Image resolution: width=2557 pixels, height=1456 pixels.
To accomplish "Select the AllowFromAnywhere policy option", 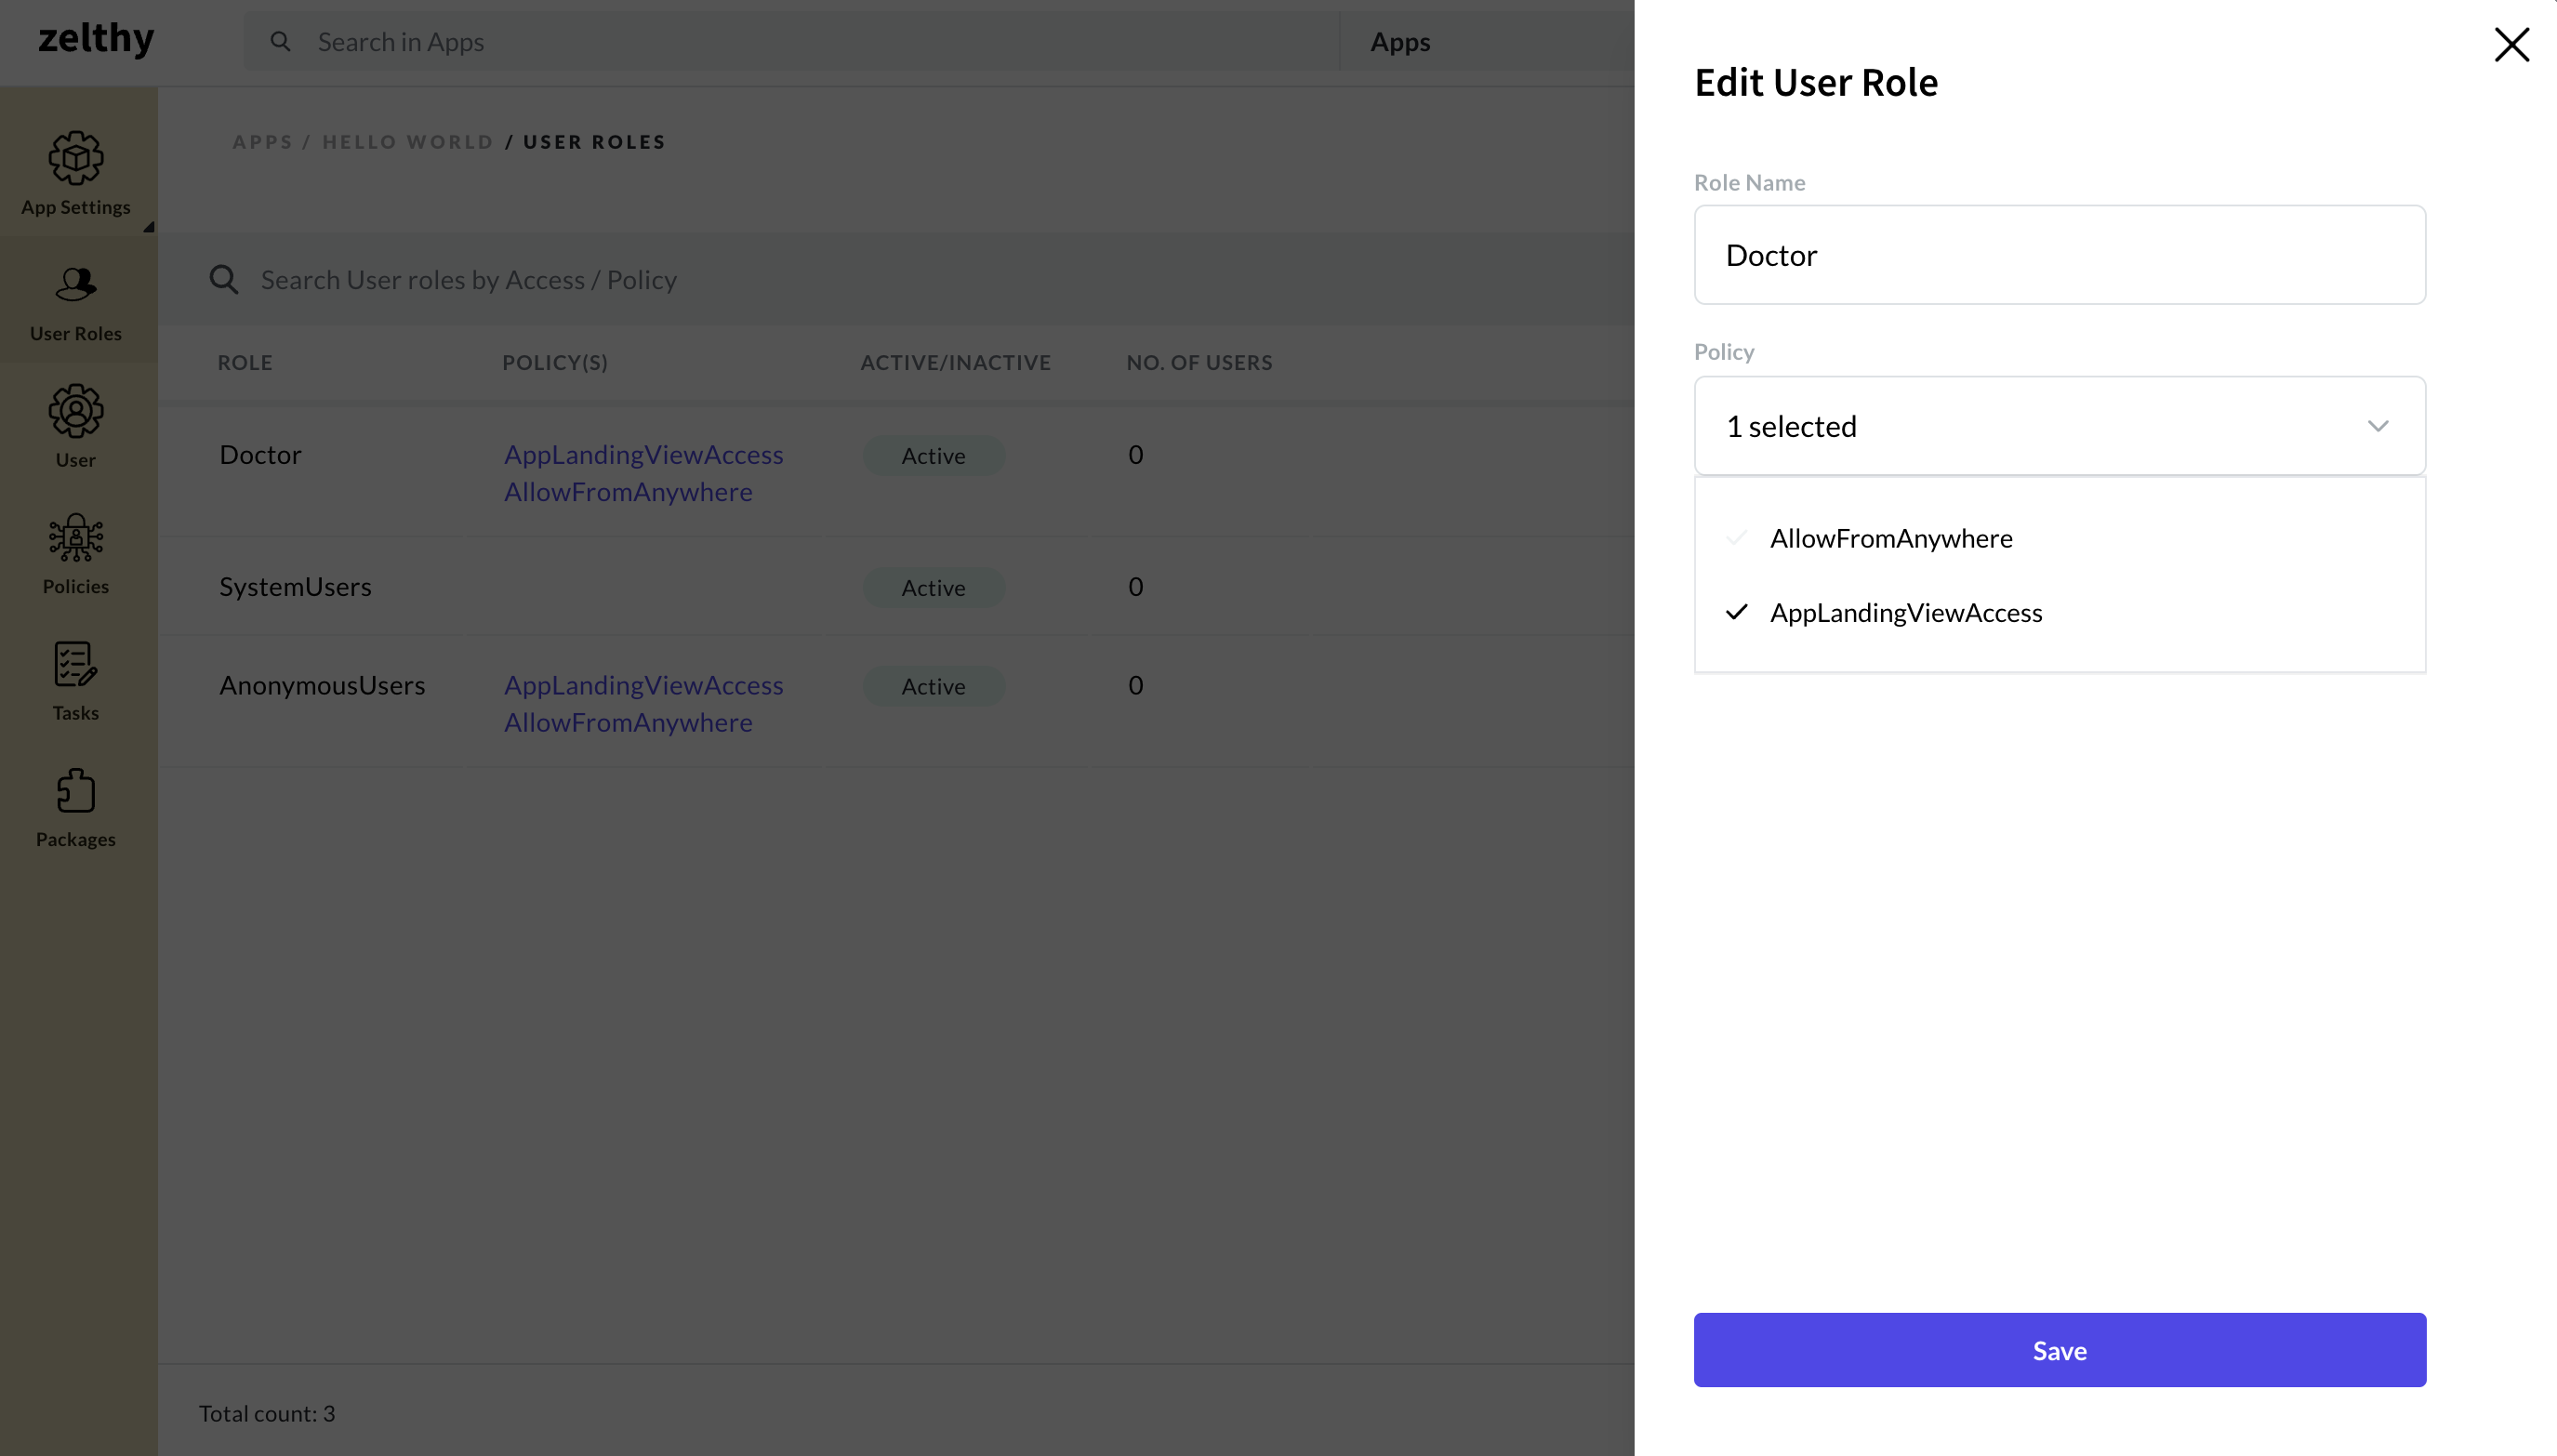I will click(x=2059, y=538).
